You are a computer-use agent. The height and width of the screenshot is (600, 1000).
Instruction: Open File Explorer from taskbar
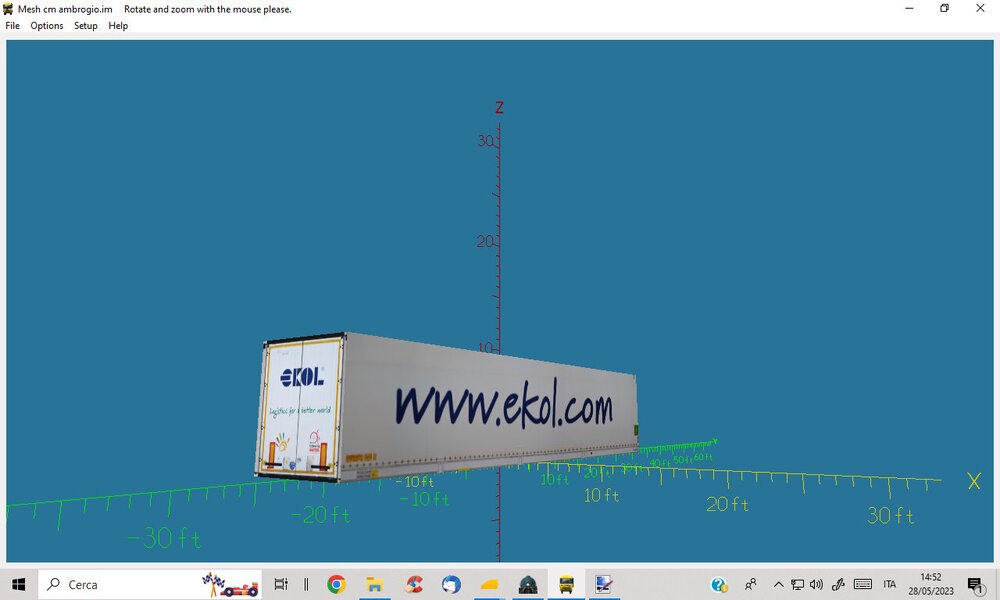374,584
